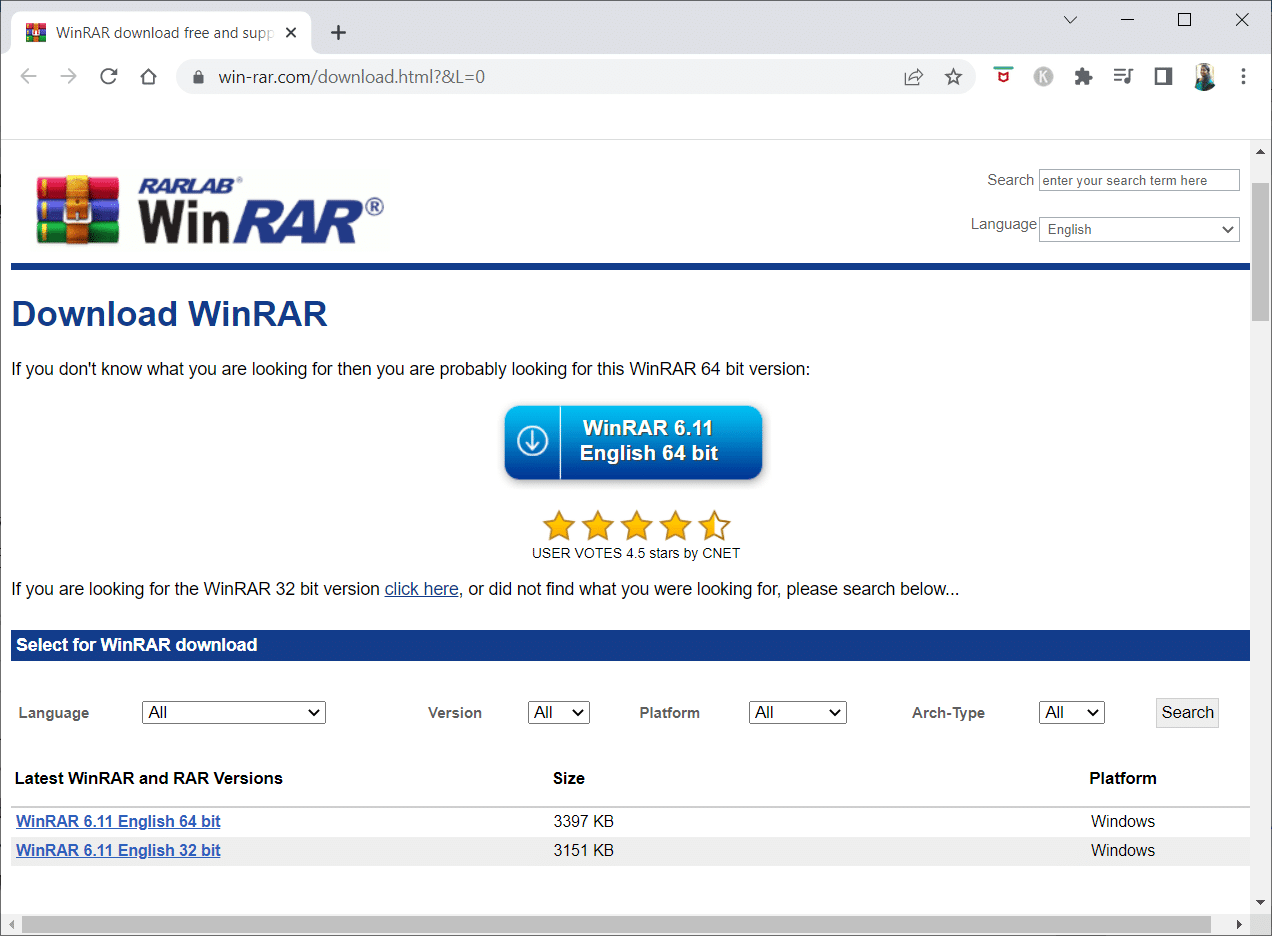Click the horizontal scrollbar left arrow
This screenshot has width=1272, height=936.
coord(10,925)
